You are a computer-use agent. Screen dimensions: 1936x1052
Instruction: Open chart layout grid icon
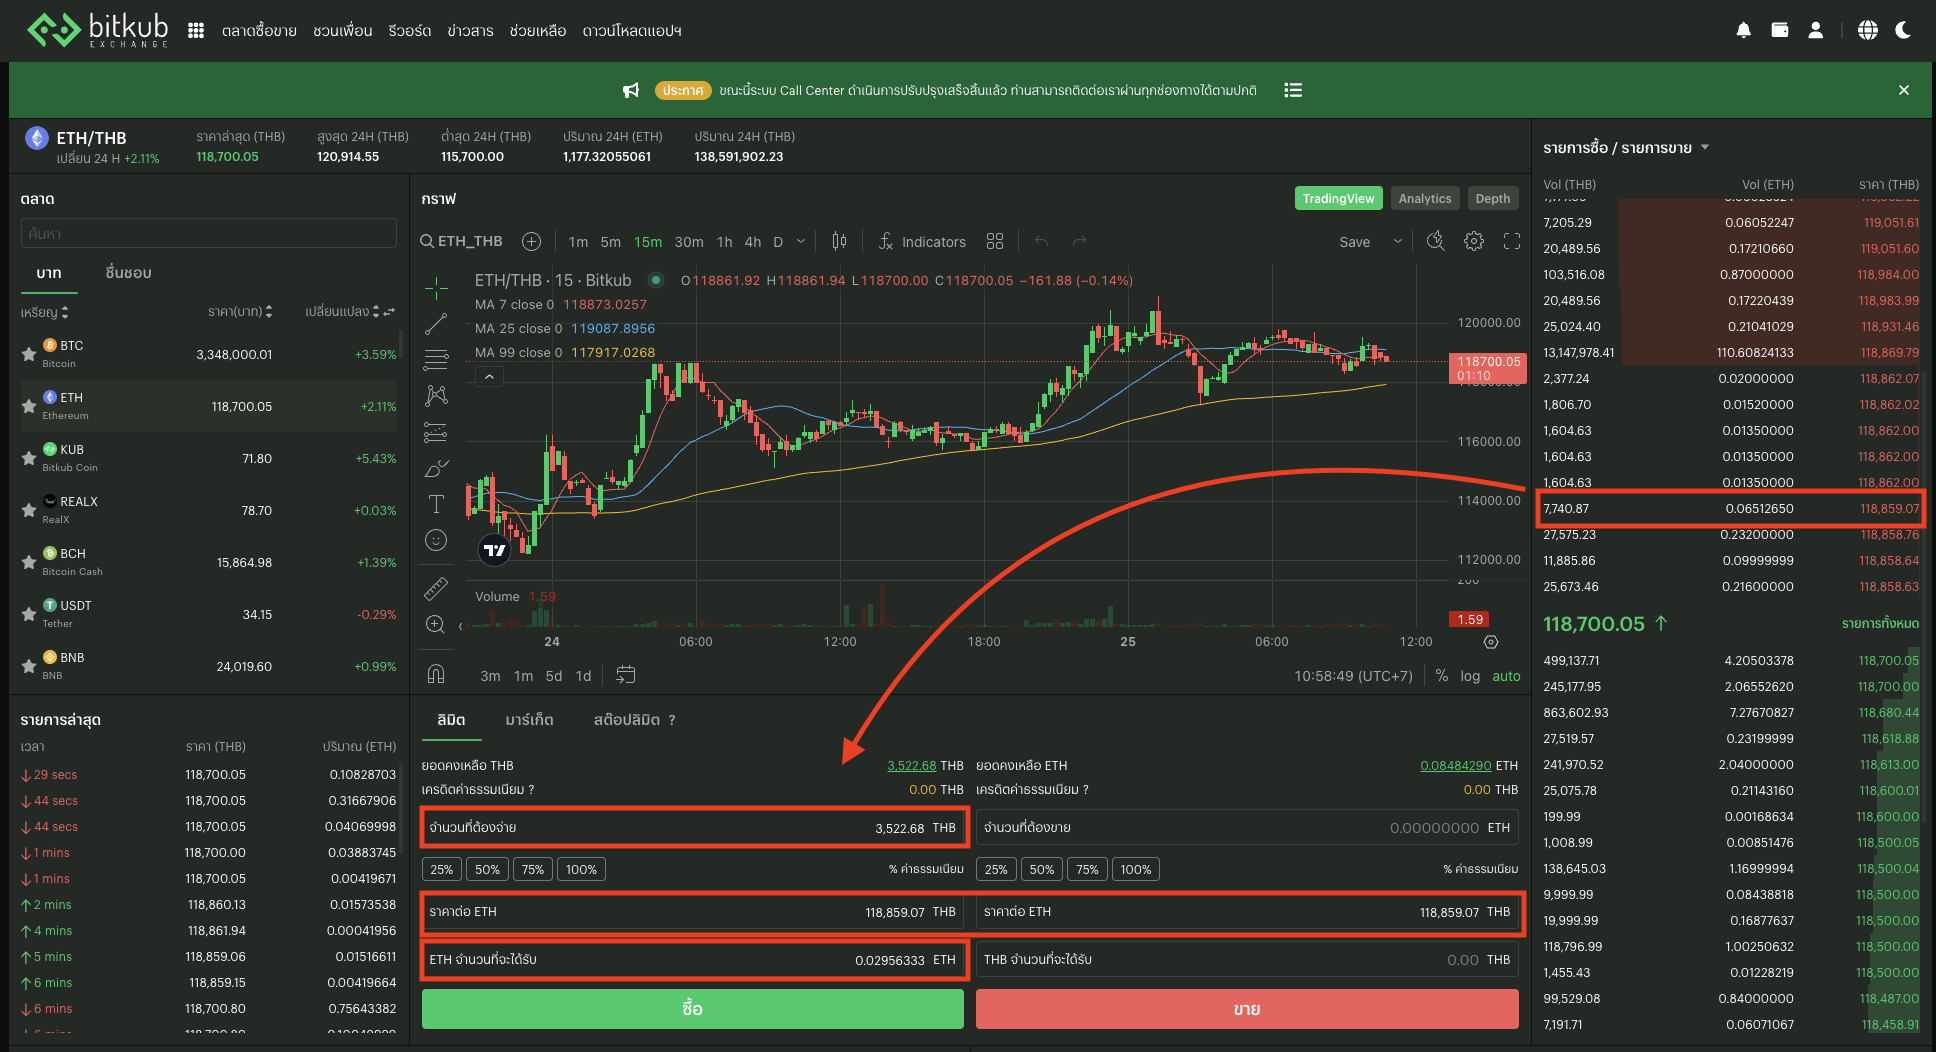click(x=995, y=241)
